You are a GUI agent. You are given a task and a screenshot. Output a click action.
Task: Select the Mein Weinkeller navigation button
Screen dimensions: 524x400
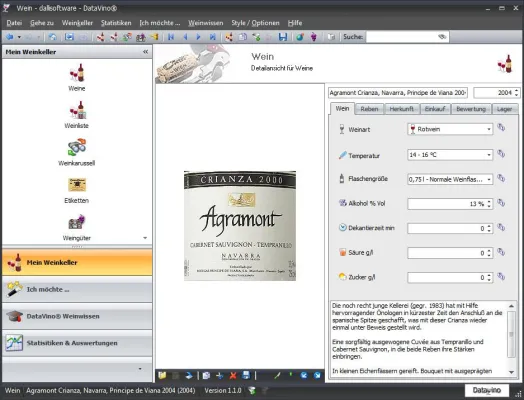click(x=77, y=262)
